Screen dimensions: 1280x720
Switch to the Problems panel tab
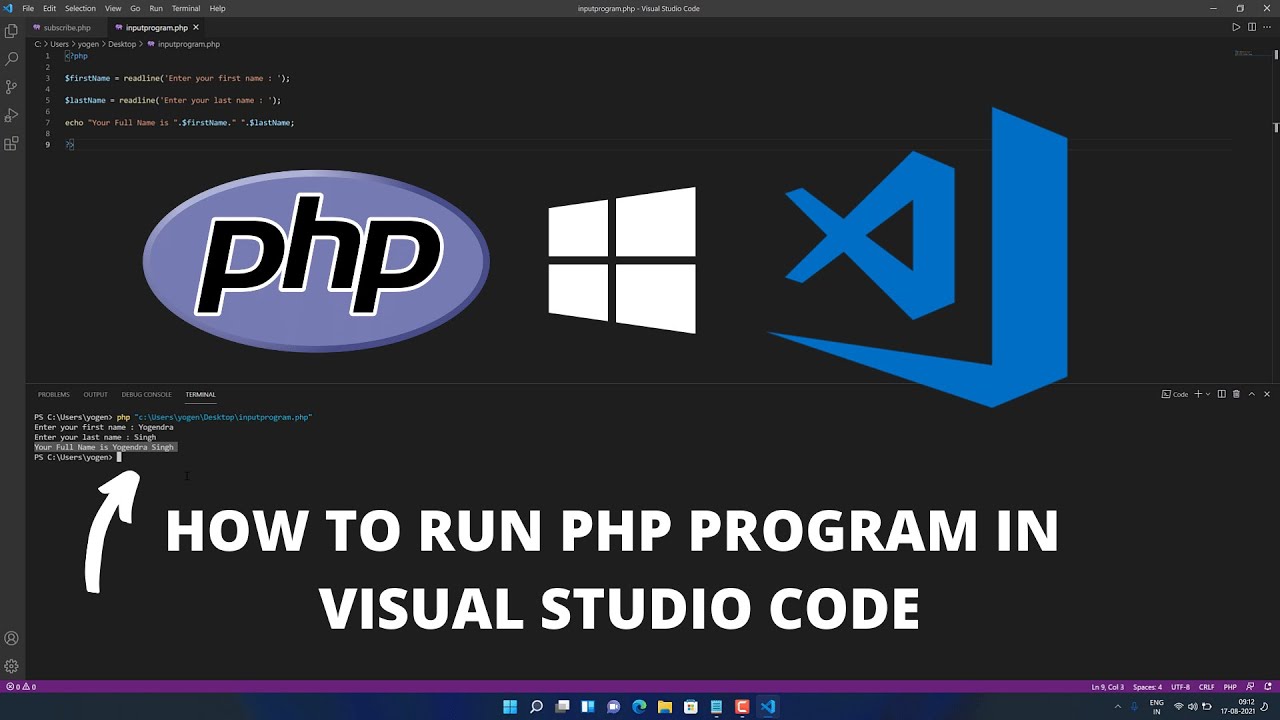pos(54,394)
